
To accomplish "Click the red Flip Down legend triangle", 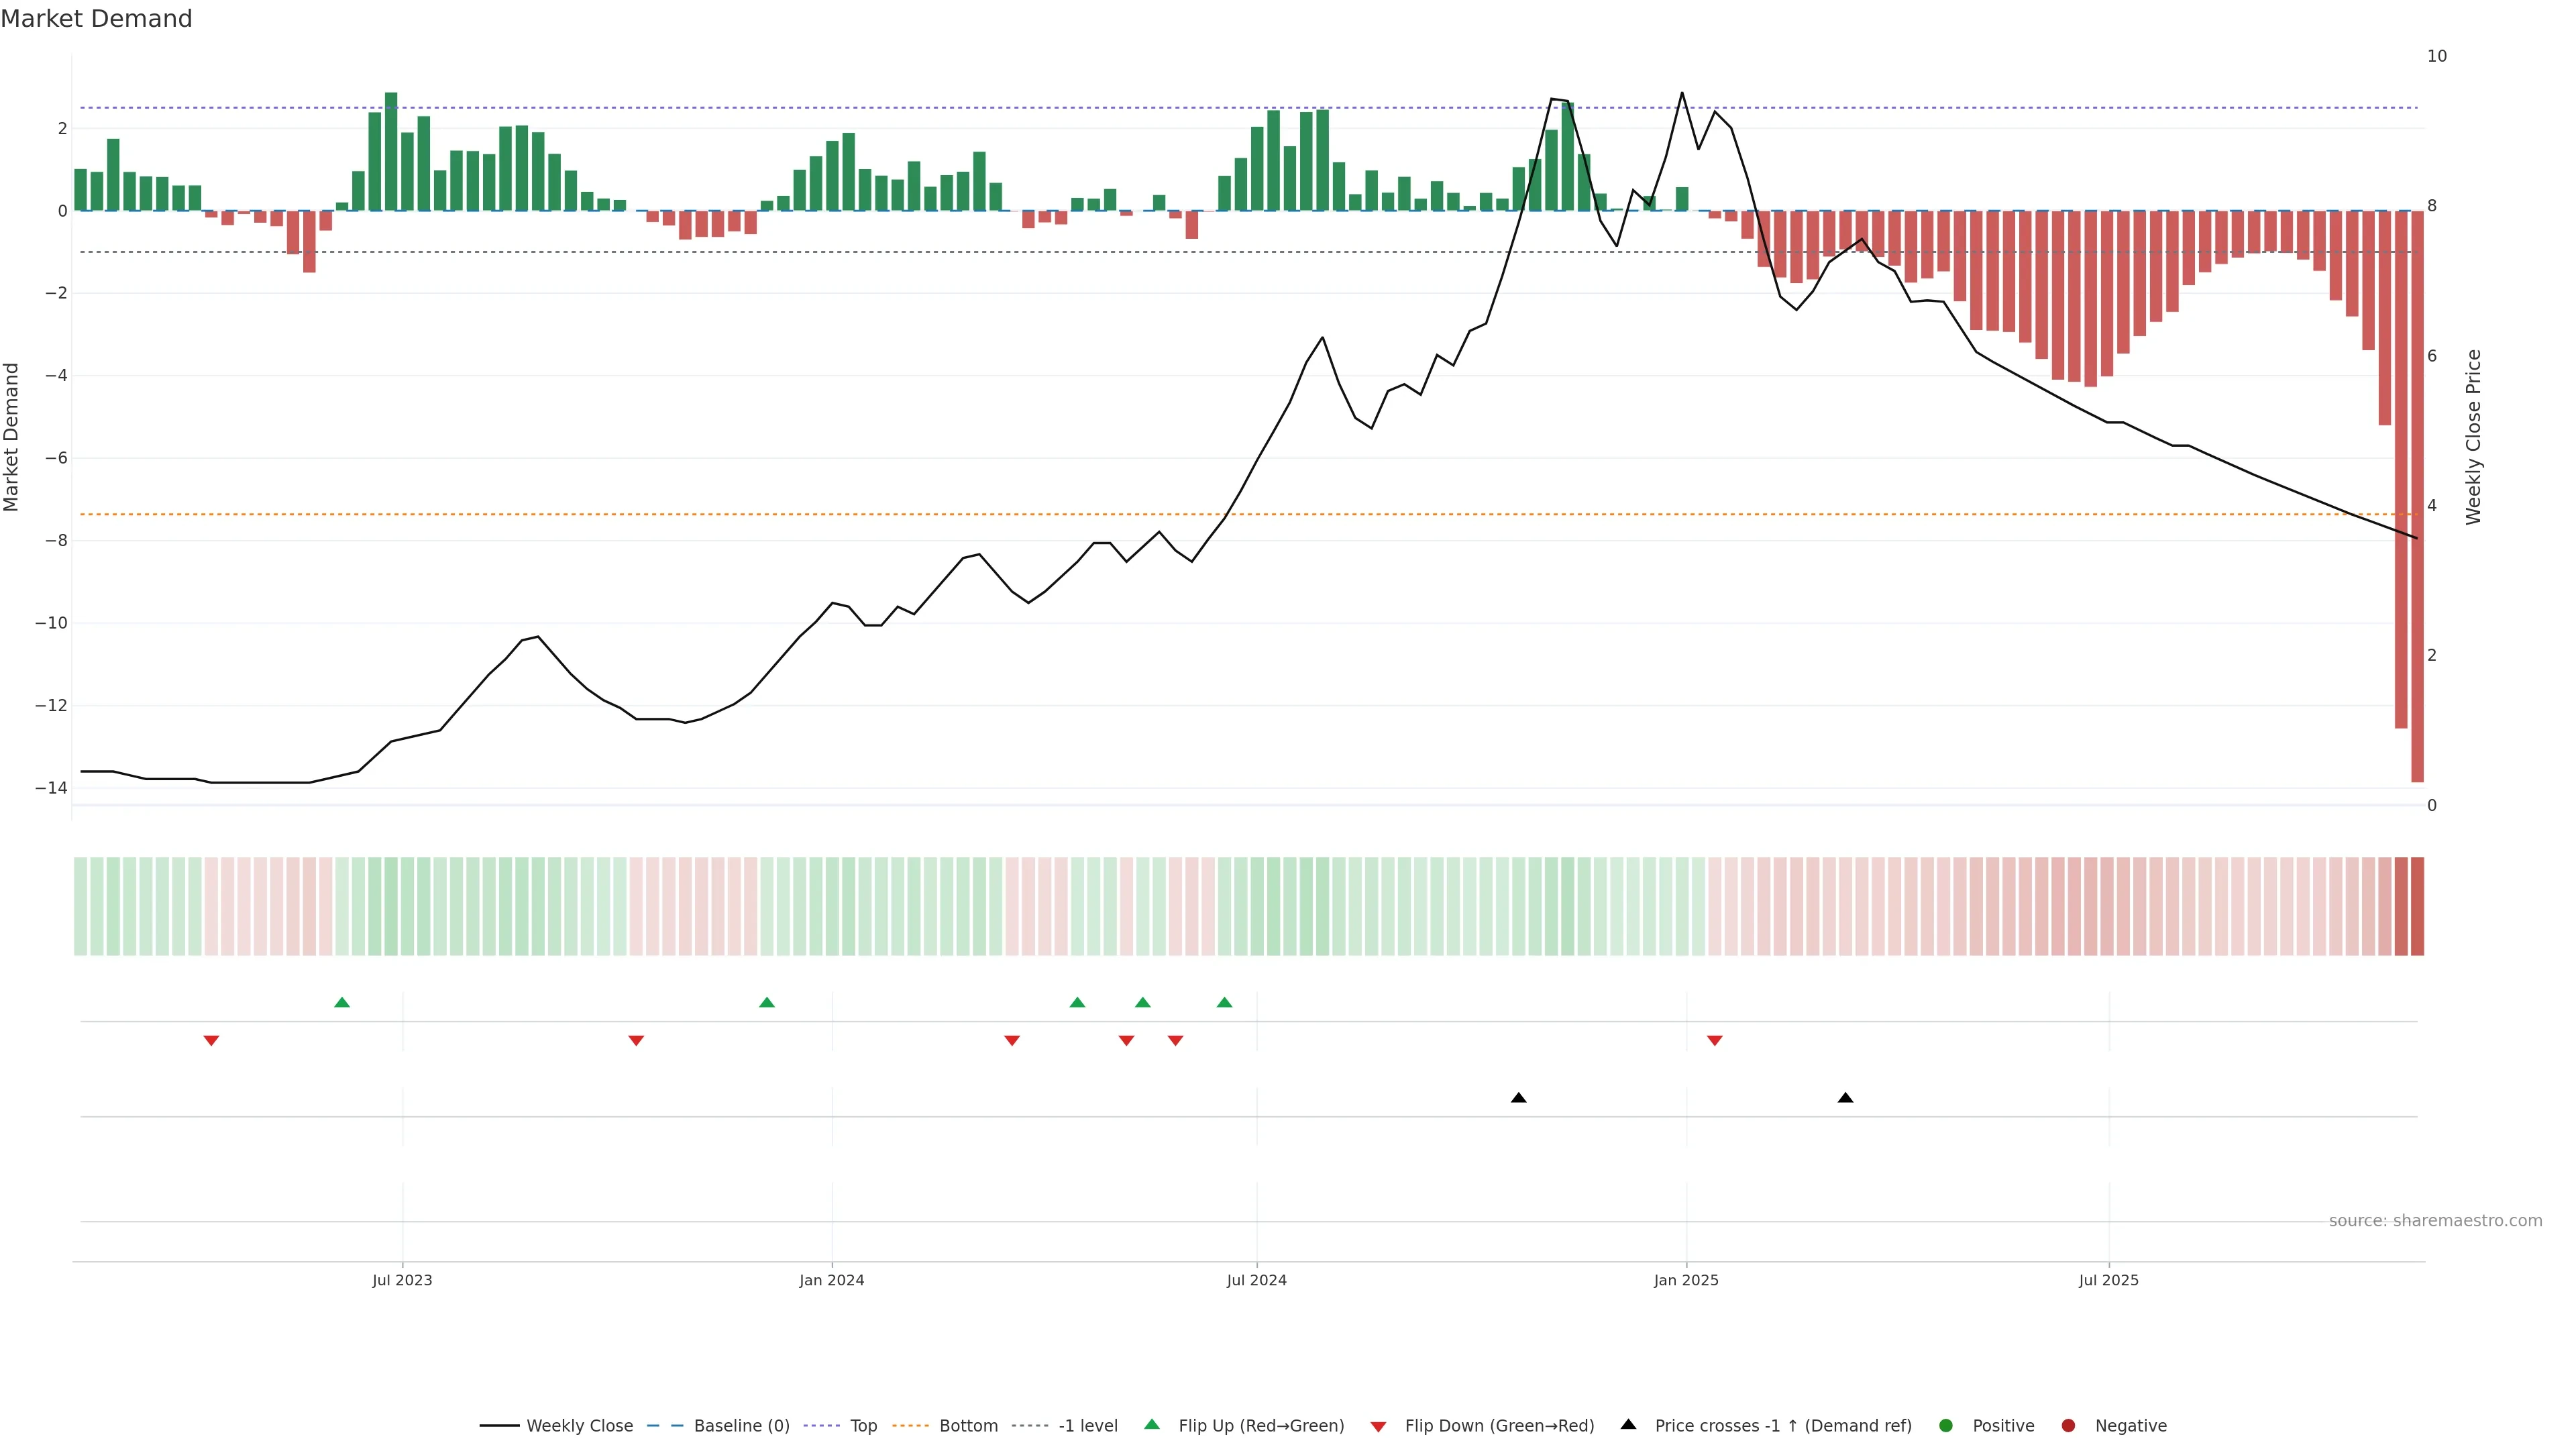I will (x=1378, y=1427).
